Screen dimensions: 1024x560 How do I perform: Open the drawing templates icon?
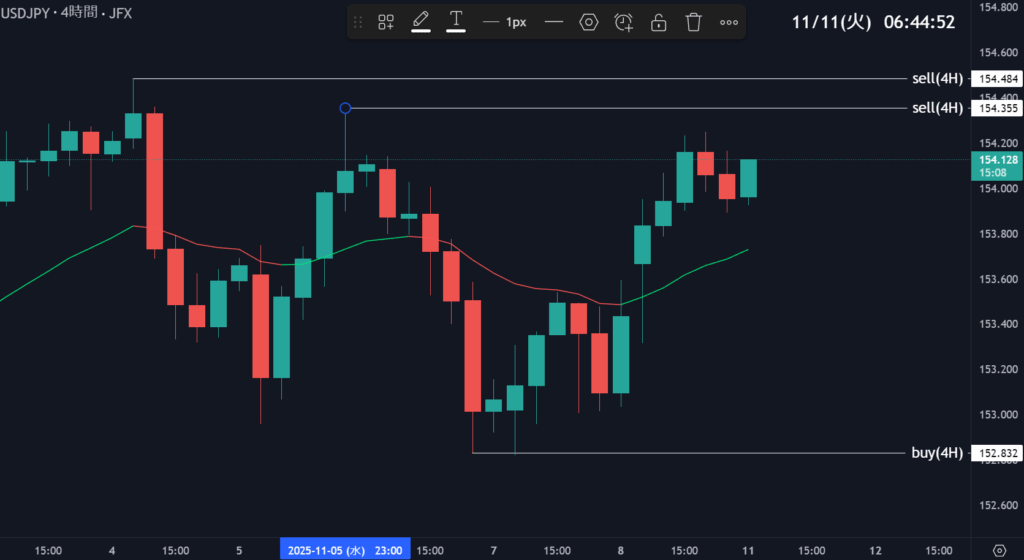(386, 22)
